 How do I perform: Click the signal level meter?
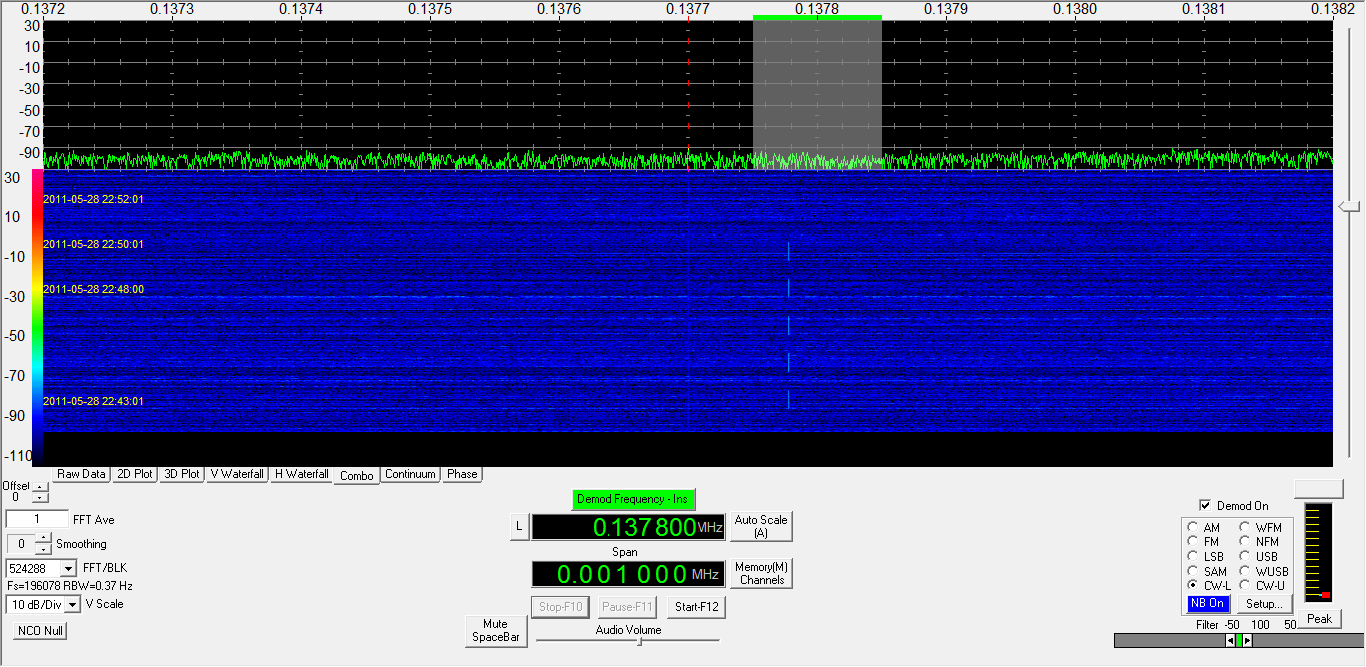1319,552
